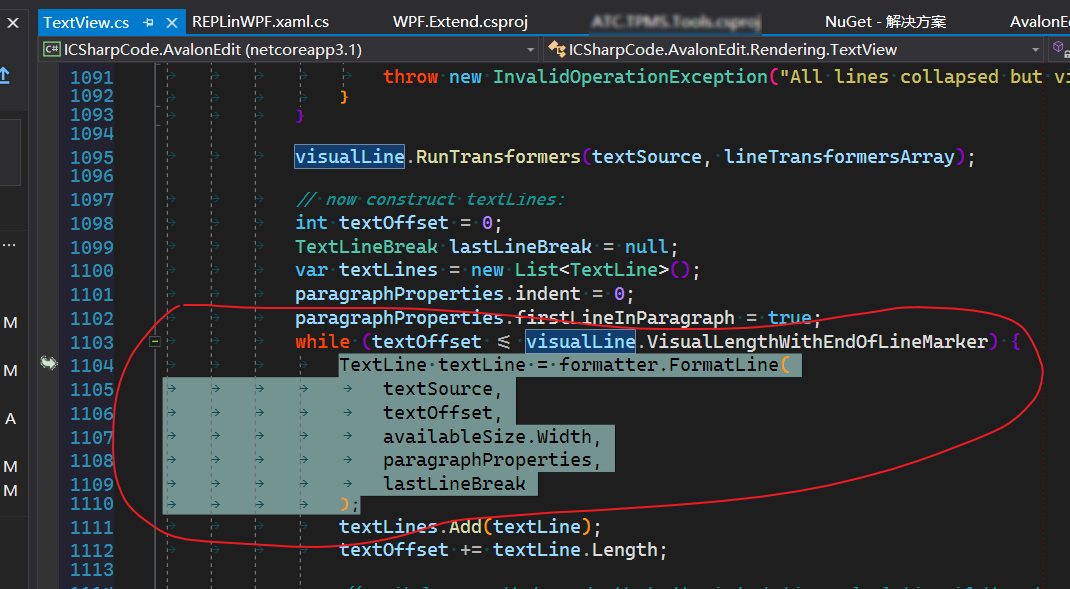
Task: Click the X at the top-left panel corner
Action: 11,22
